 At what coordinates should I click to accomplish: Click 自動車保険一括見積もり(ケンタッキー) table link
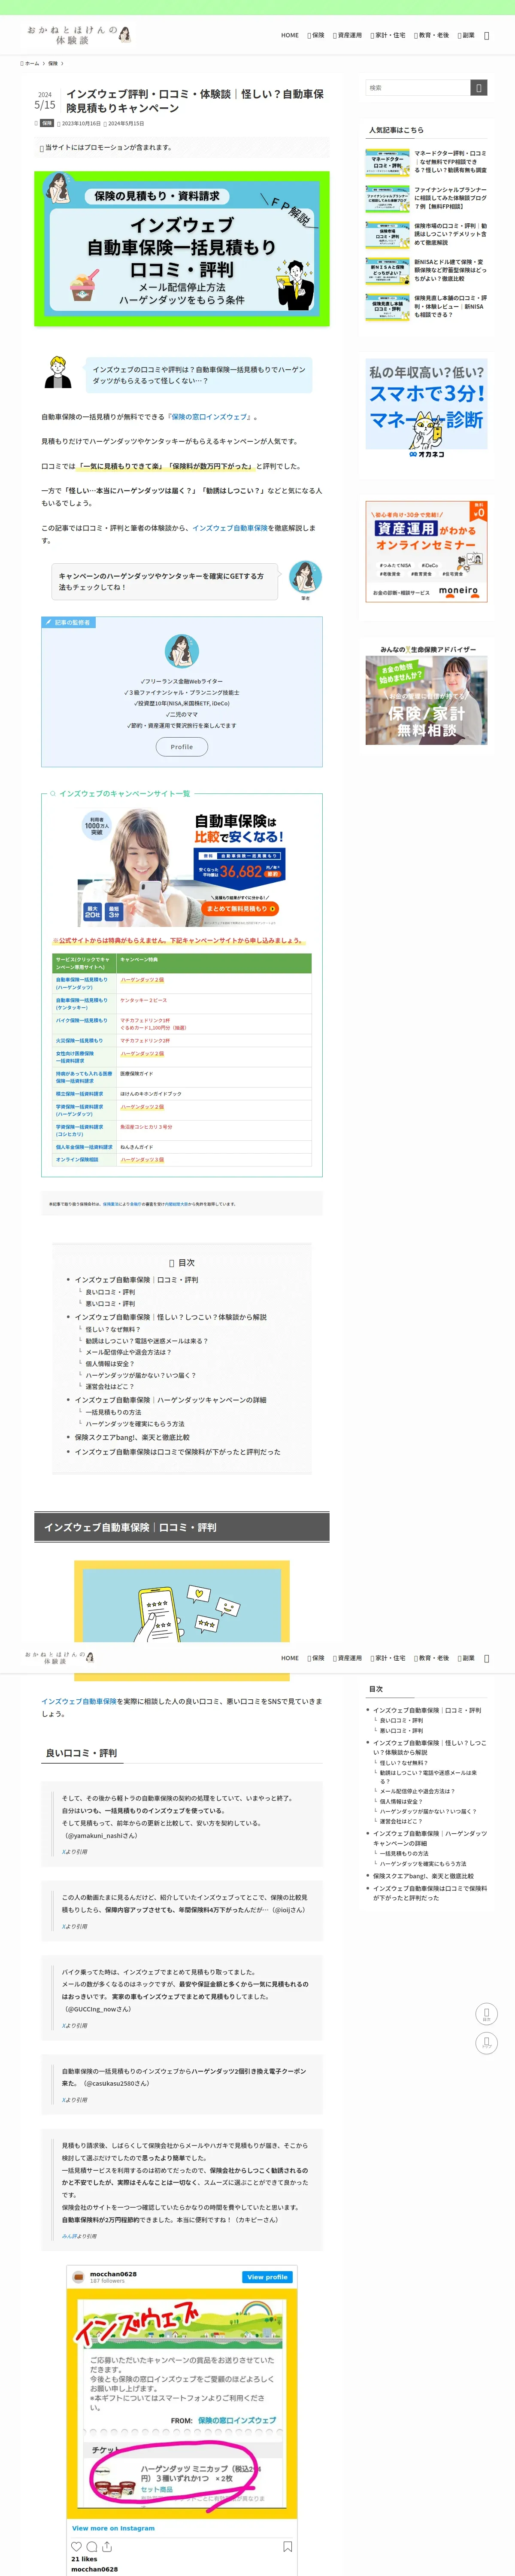tap(82, 1004)
